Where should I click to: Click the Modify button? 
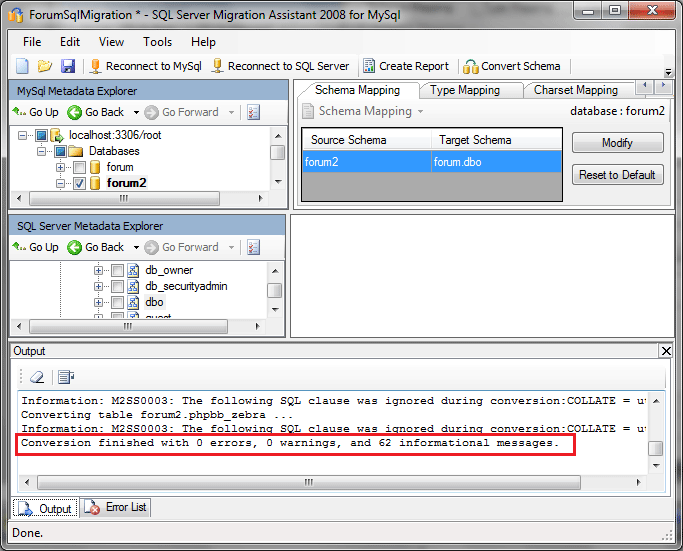coord(617,143)
